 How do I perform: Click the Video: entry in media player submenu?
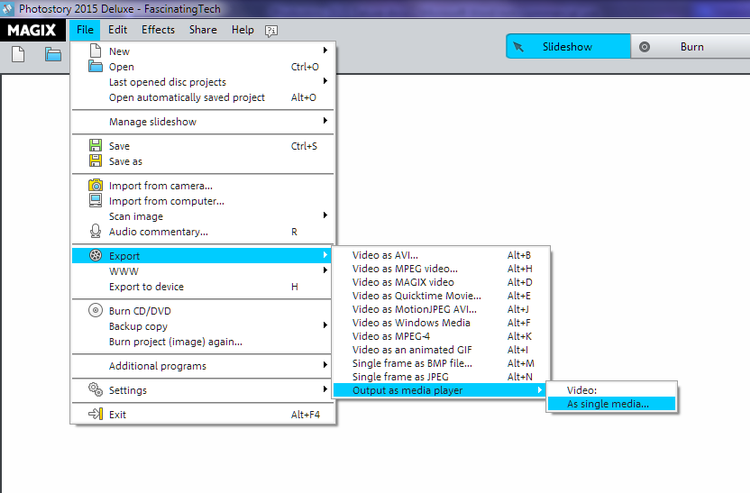(612, 390)
